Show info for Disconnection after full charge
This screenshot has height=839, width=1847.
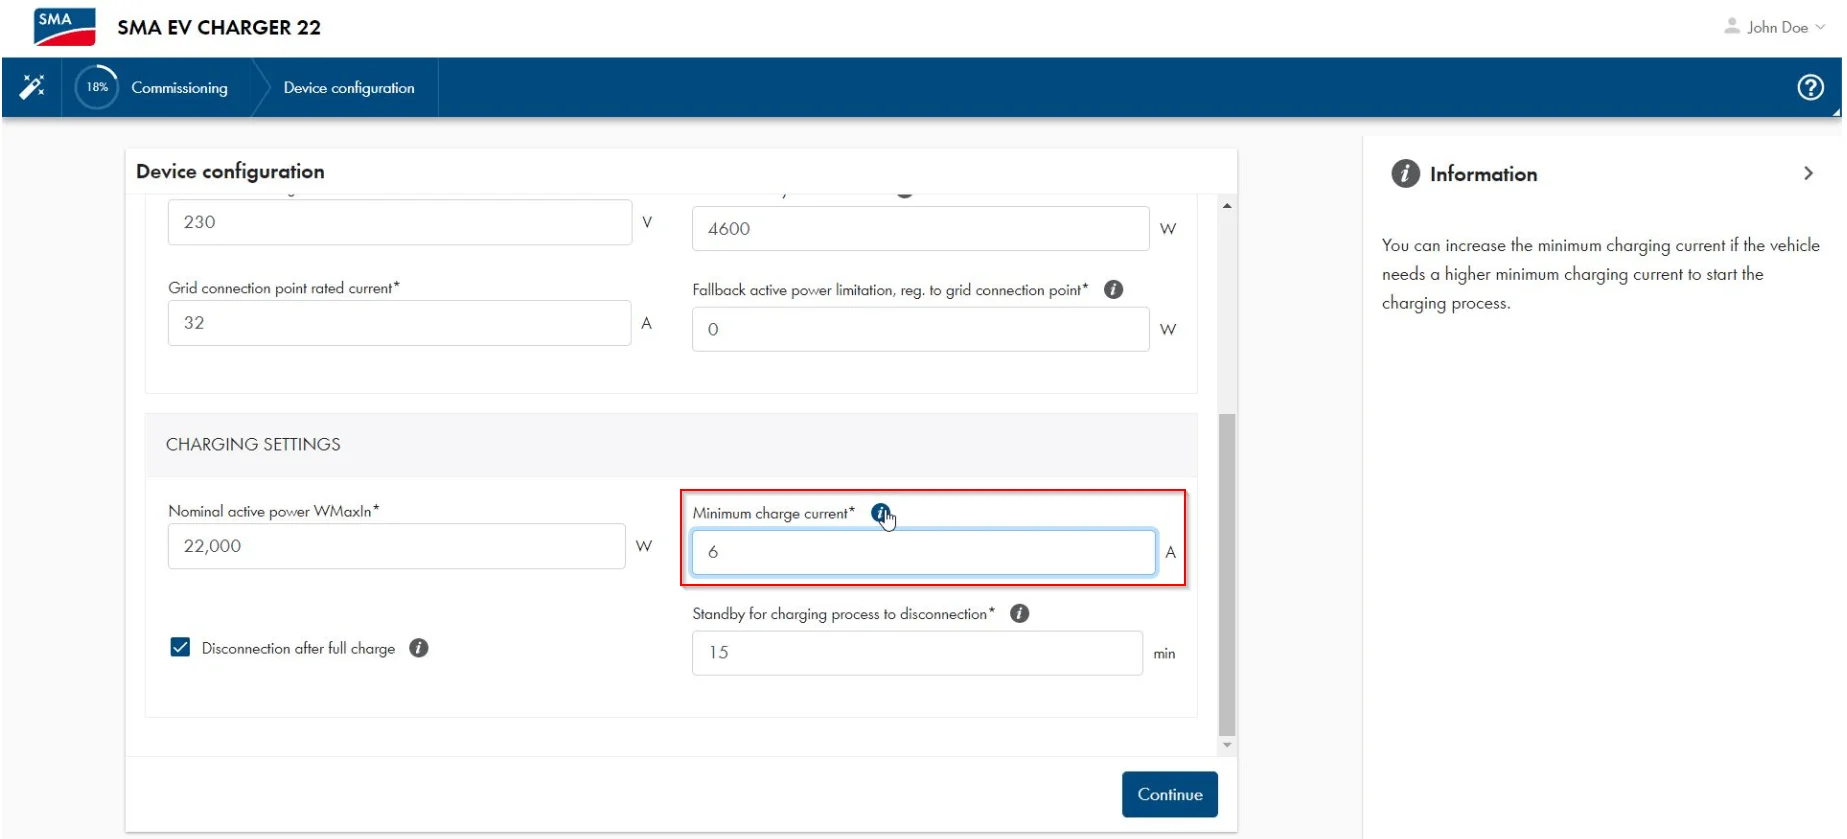419,648
